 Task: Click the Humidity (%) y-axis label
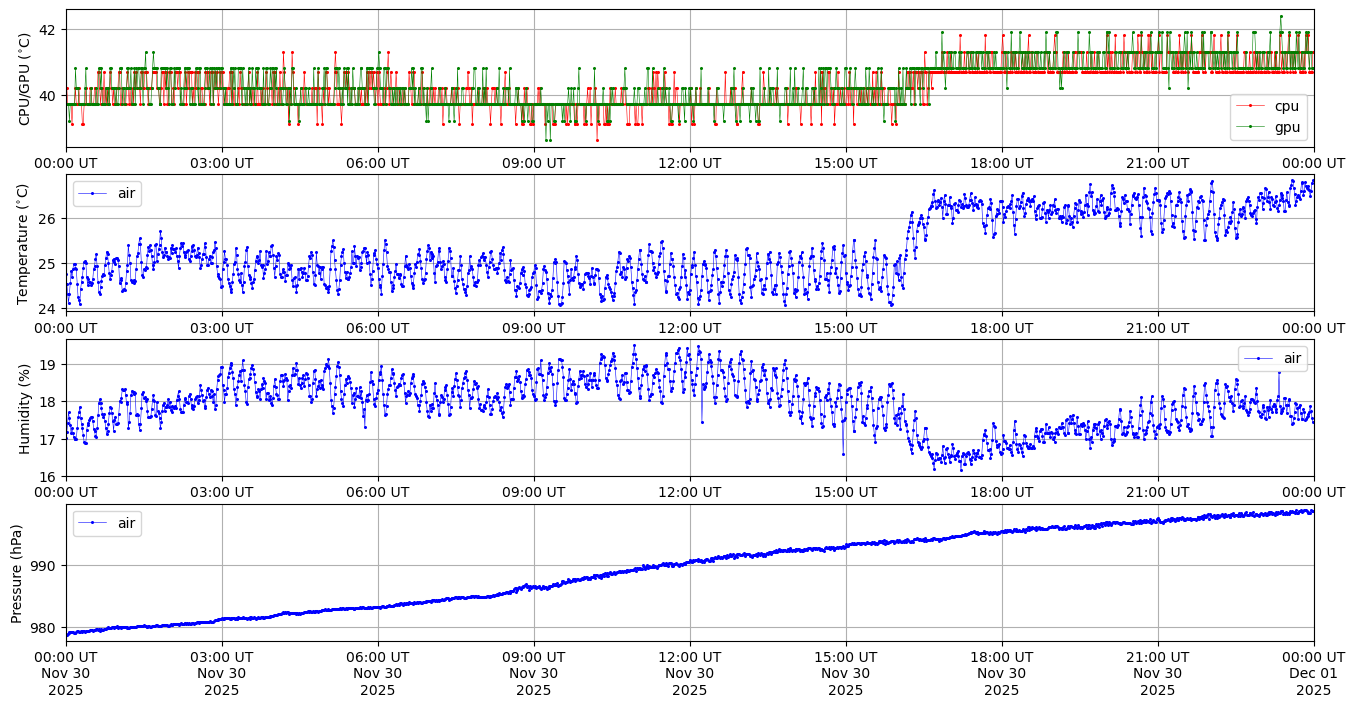(24, 408)
